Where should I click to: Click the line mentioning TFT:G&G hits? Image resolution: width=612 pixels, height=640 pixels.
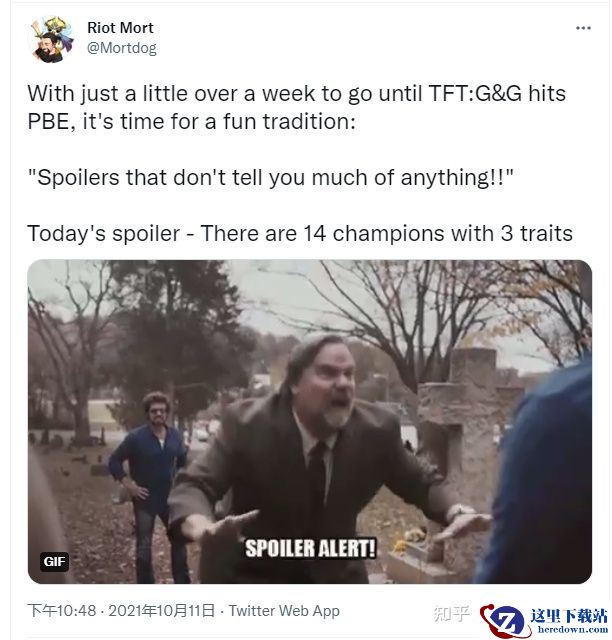[296, 93]
